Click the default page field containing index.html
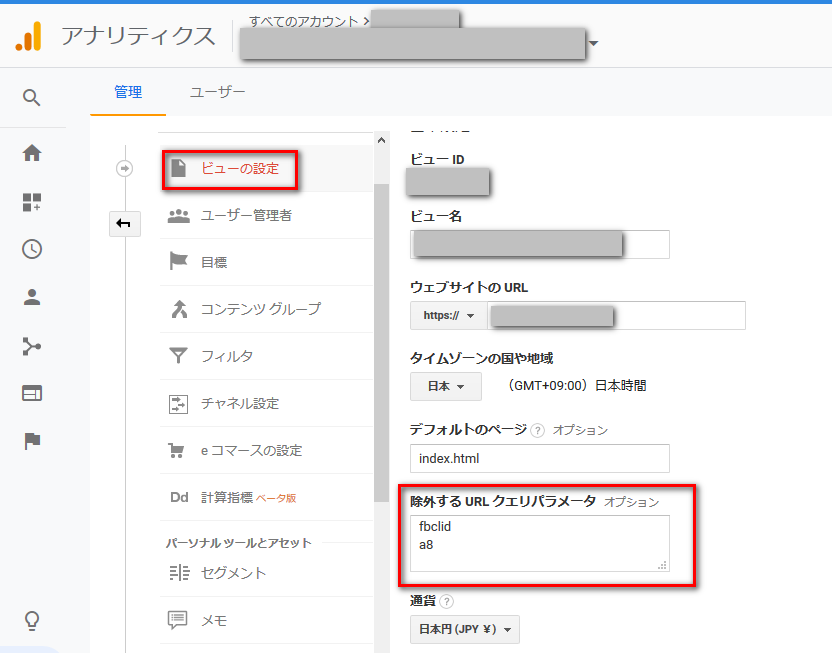The image size is (832, 653). point(540,458)
